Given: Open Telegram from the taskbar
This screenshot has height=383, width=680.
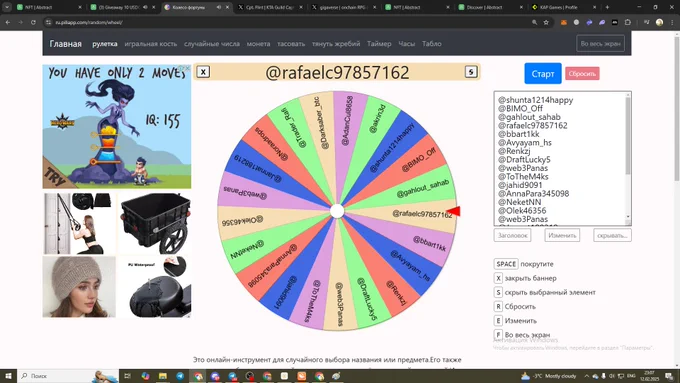Looking at the screenshot, I should 180,376.
